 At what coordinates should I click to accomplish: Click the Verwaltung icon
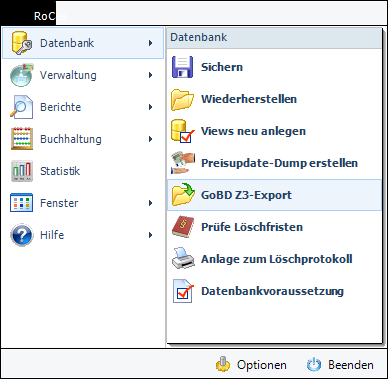click(x=22, y=75)
